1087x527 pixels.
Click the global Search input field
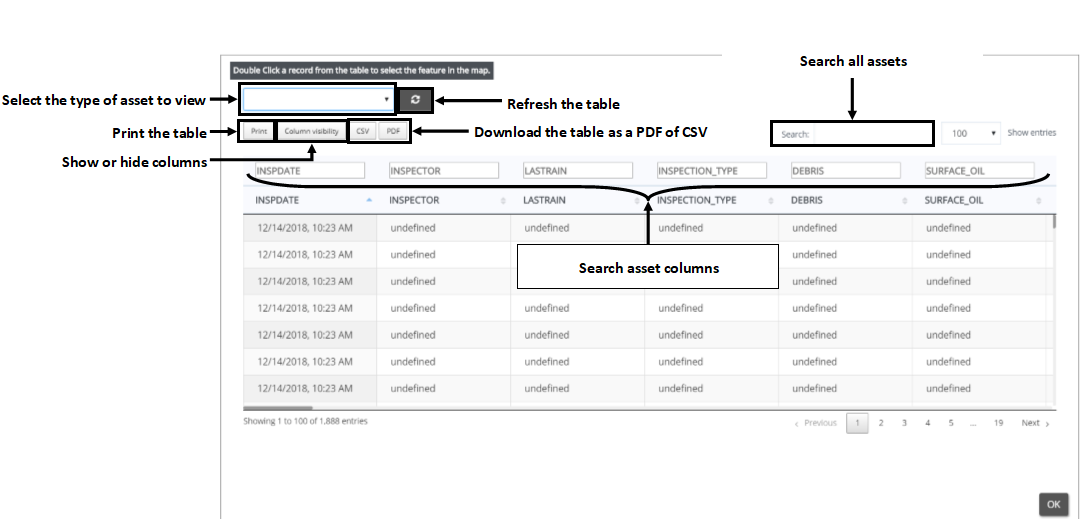[872, 133]
